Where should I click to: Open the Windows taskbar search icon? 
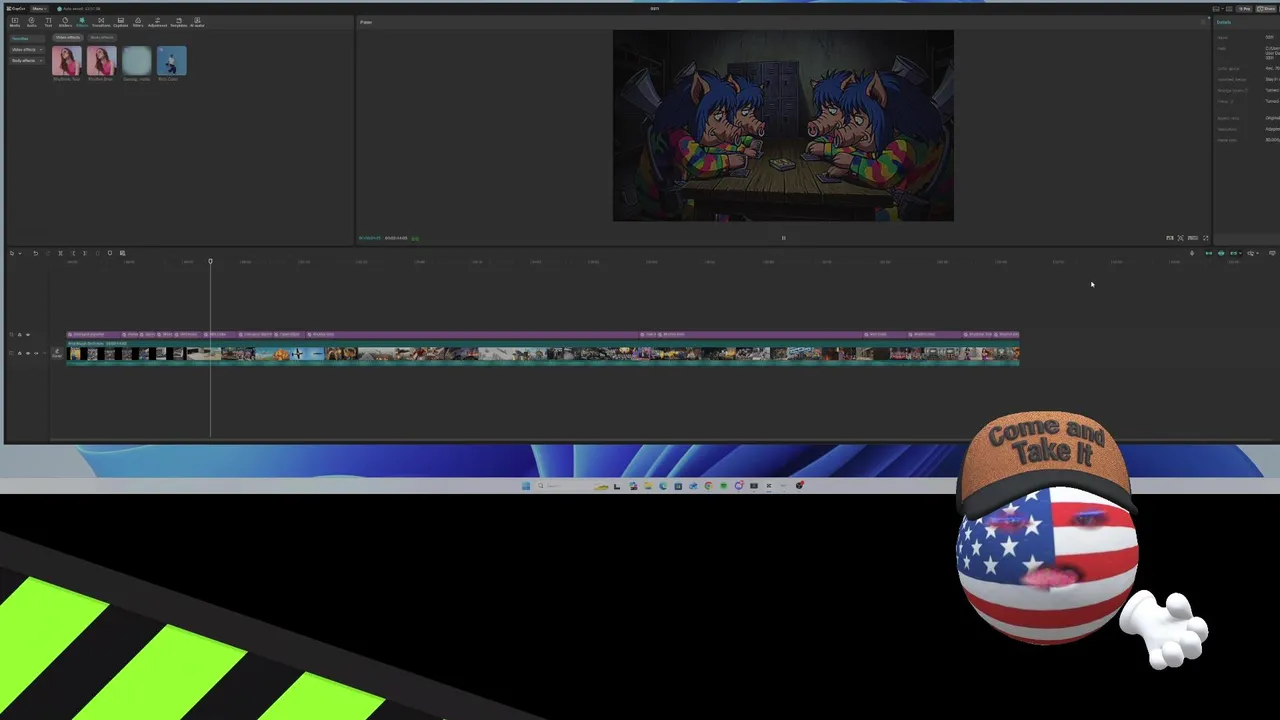tap(541, 486)
